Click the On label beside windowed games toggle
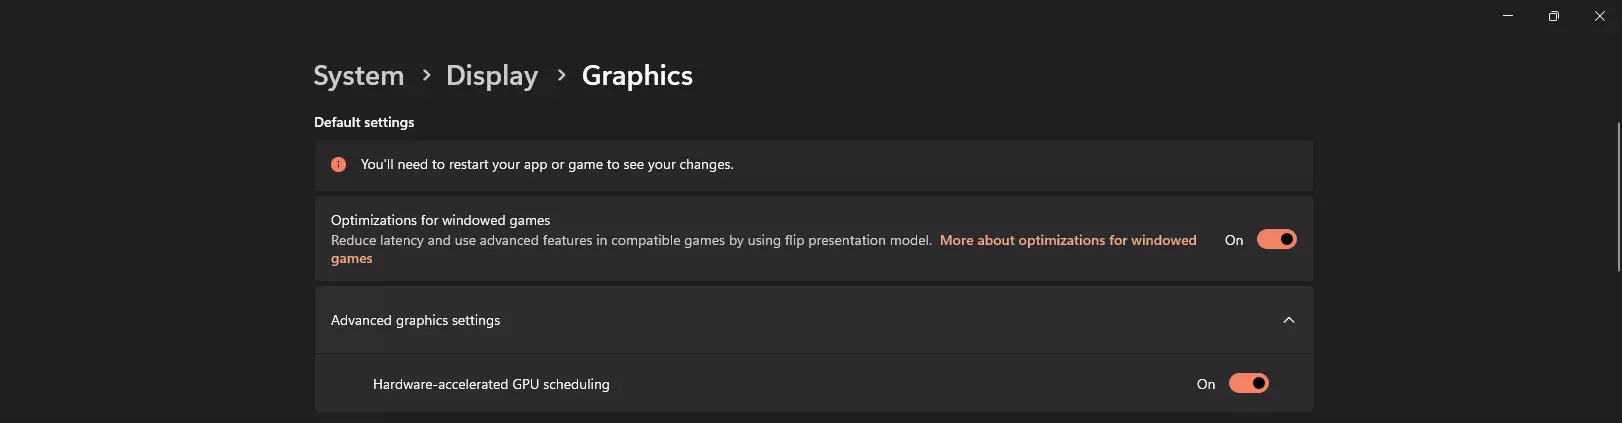Viewport: 1622px width, 423px height. [1234, 240]
